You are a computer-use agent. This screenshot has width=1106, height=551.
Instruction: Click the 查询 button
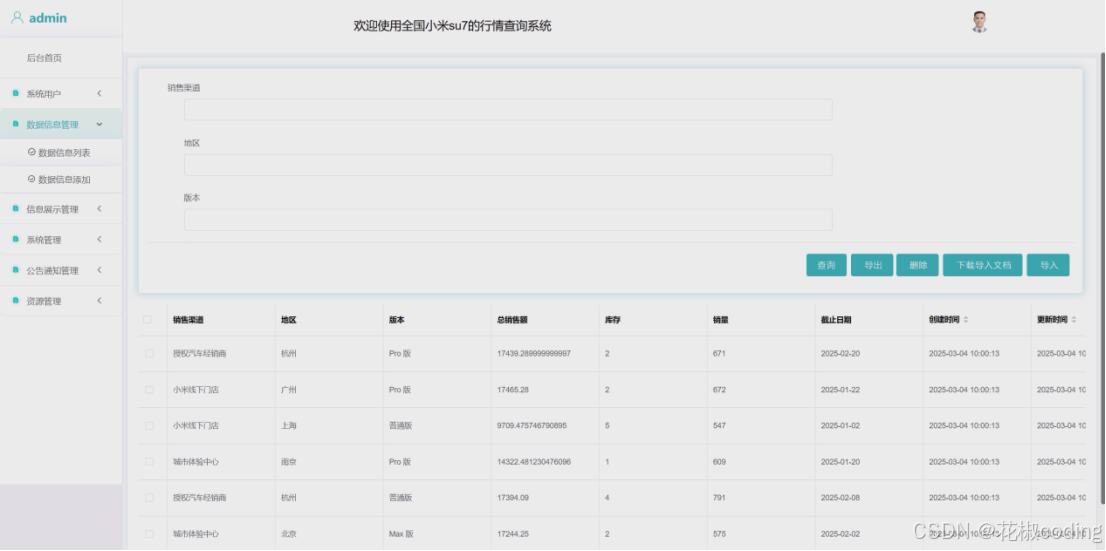826,265
